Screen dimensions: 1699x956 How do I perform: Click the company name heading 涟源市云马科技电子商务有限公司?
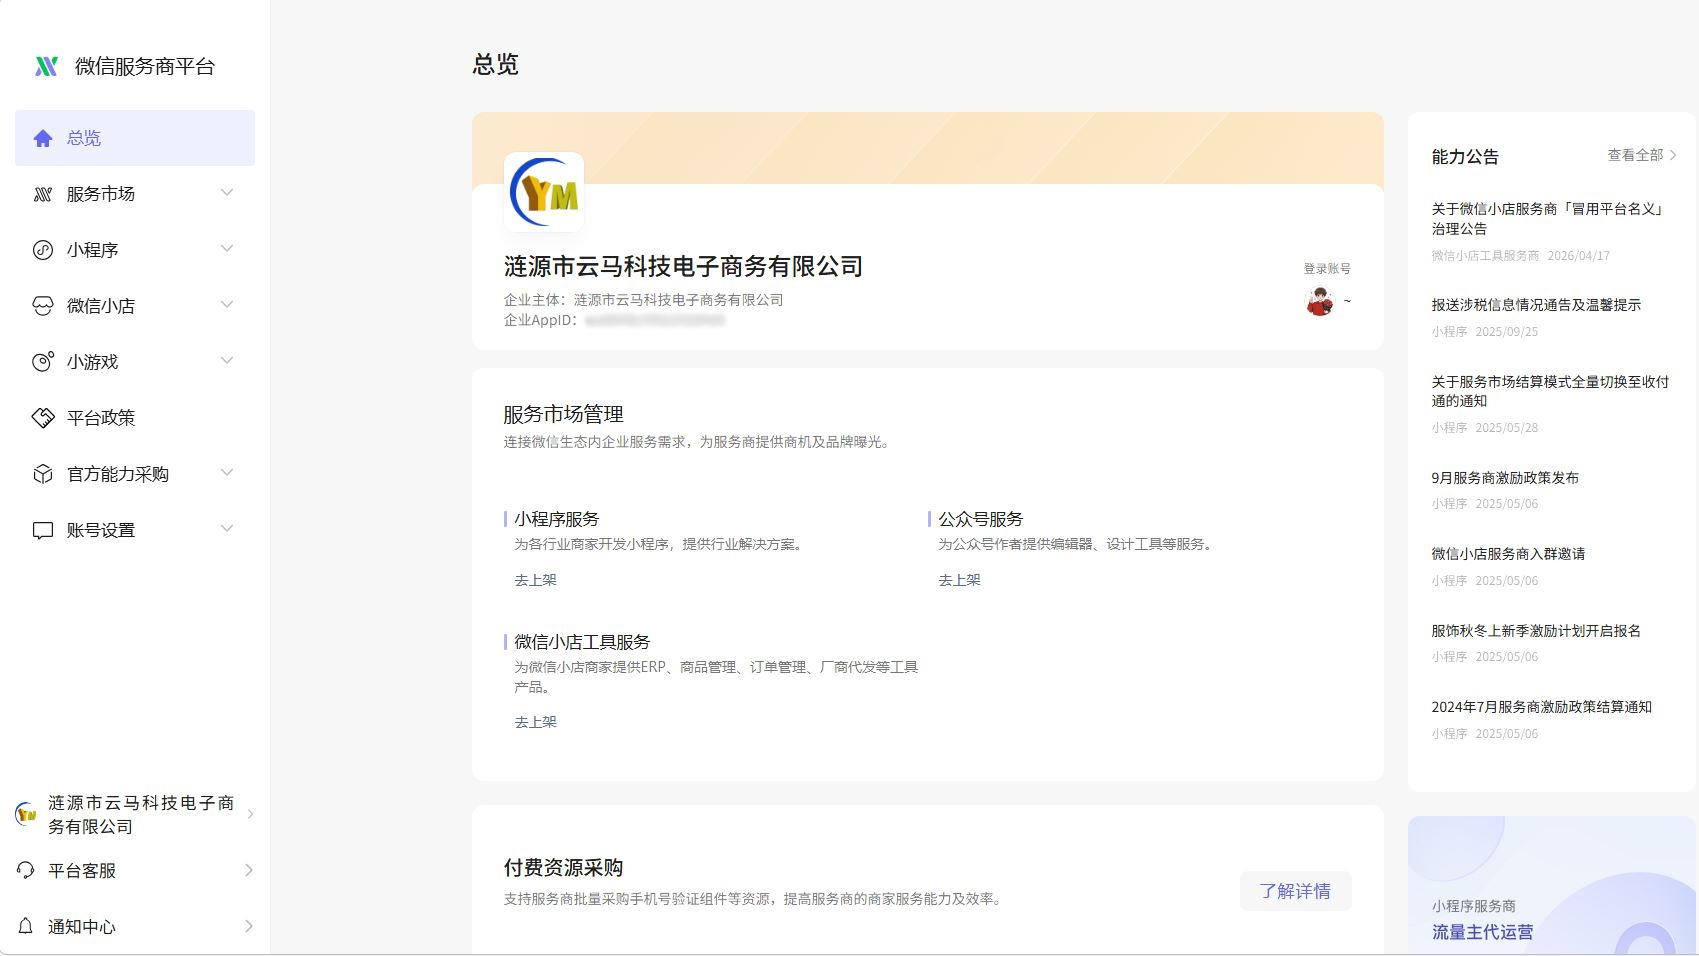coord(683,267)
